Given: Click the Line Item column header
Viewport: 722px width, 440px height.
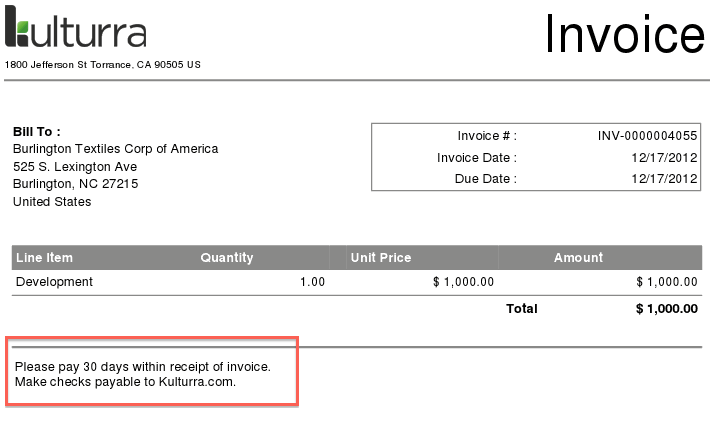Looking at the screenshot, I should coord(45,258).
